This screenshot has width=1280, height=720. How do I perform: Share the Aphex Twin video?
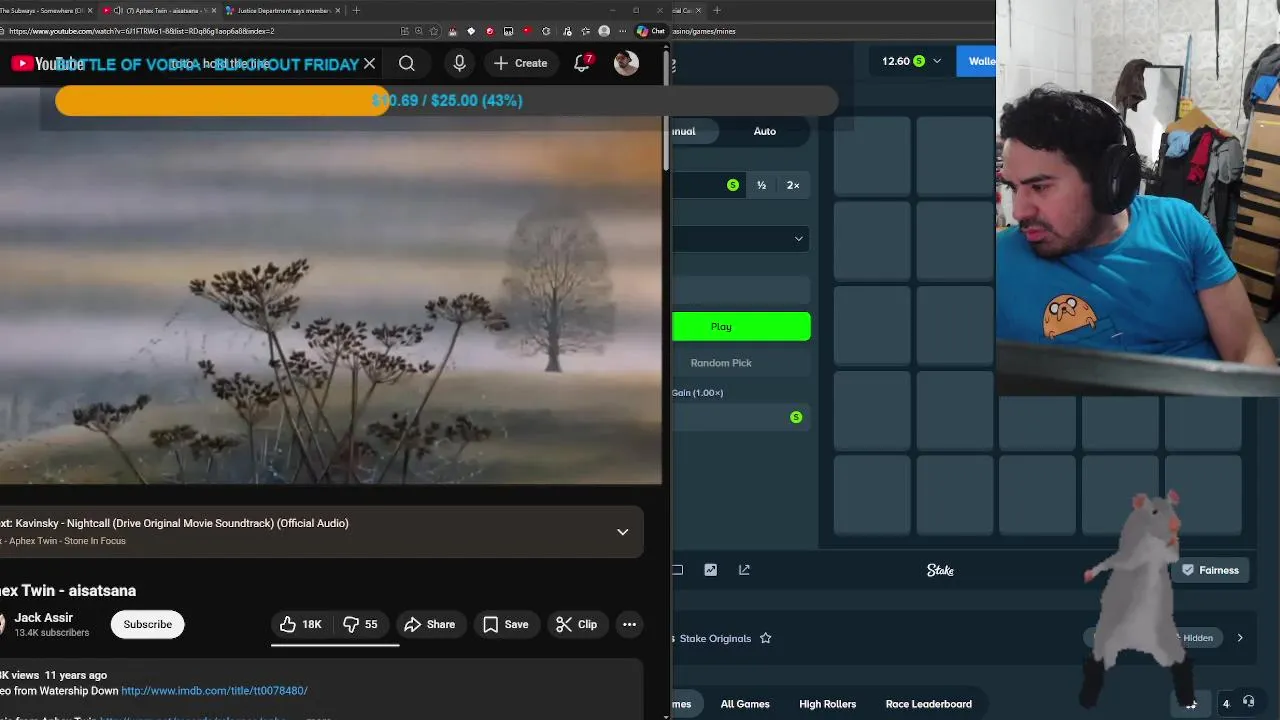(x=430, y=624)
